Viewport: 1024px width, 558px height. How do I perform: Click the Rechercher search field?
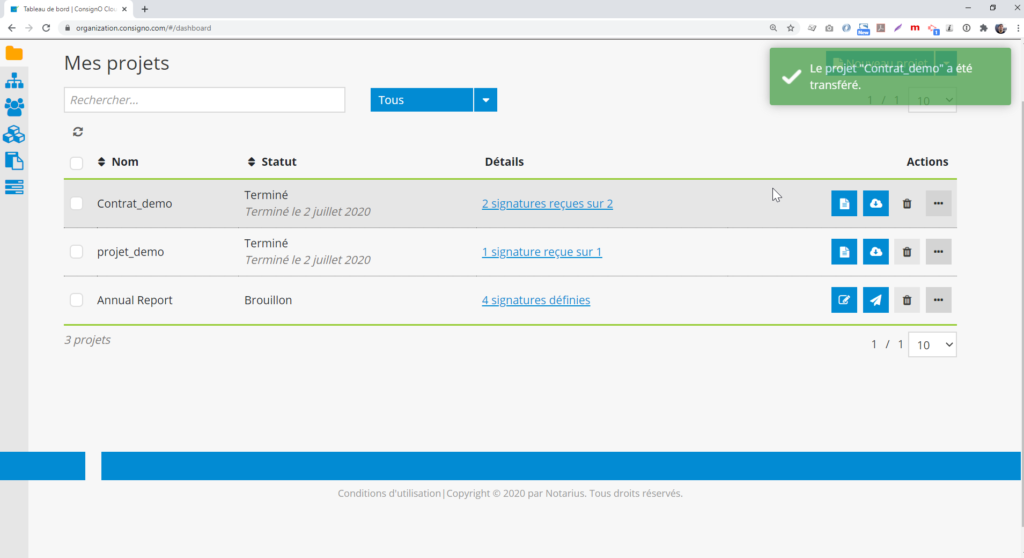click(204, 100)
